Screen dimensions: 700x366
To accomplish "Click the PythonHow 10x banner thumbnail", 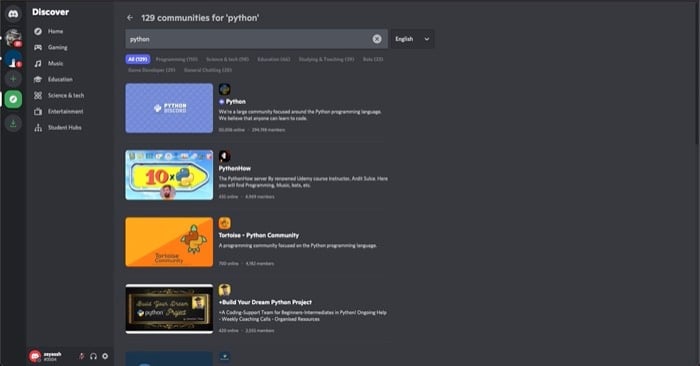I will point(169,175).
